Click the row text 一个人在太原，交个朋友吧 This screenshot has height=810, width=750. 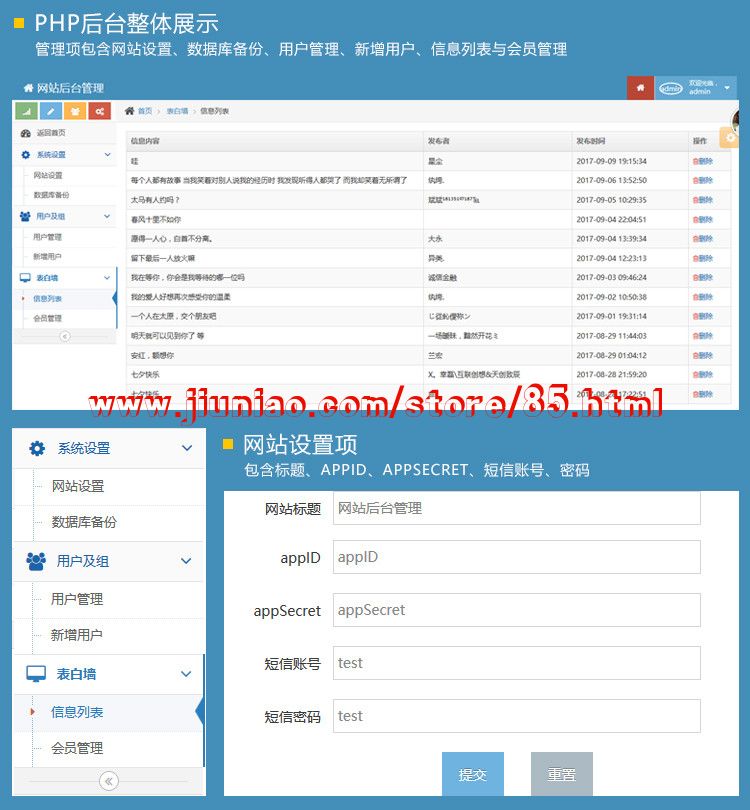[x=174, y=316]
